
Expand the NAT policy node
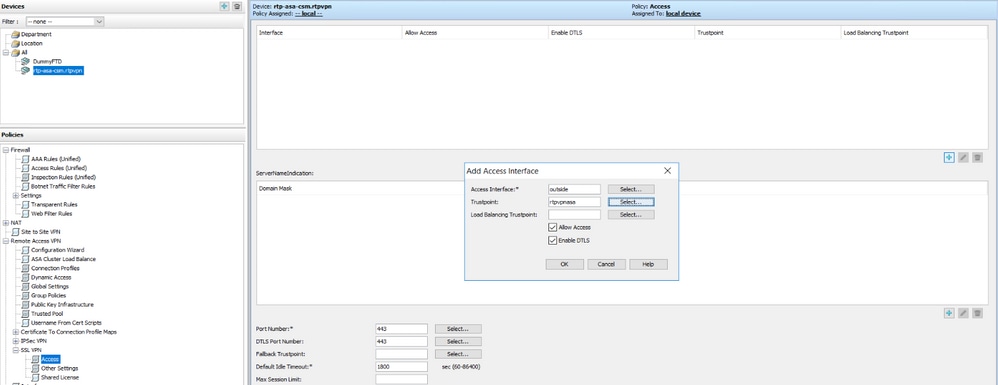pos(6,223)
